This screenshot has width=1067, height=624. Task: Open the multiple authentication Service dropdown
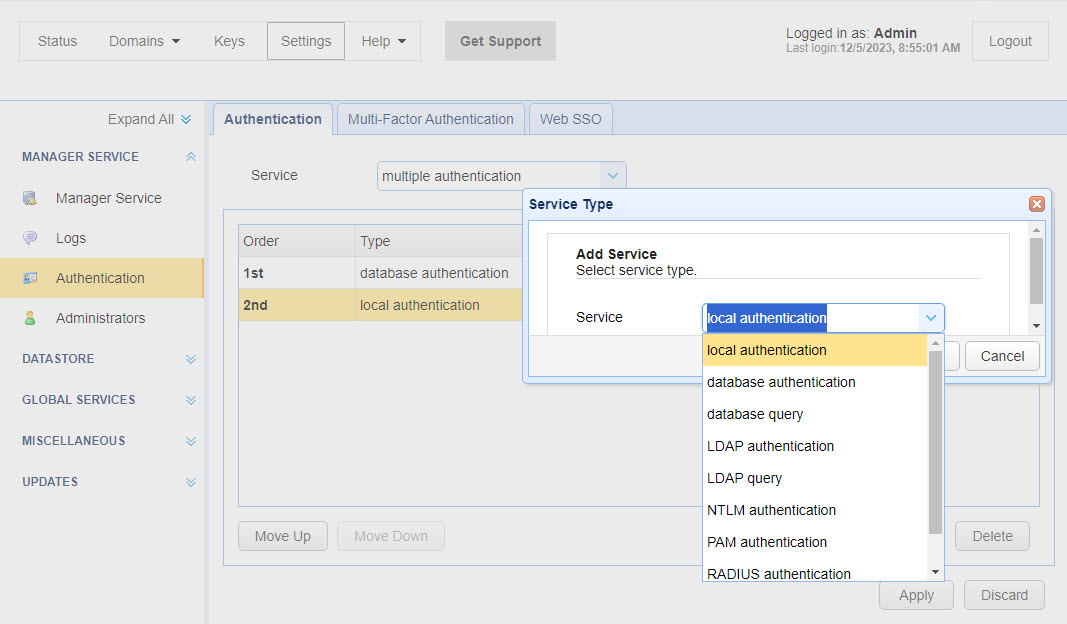tap(614, 176)
